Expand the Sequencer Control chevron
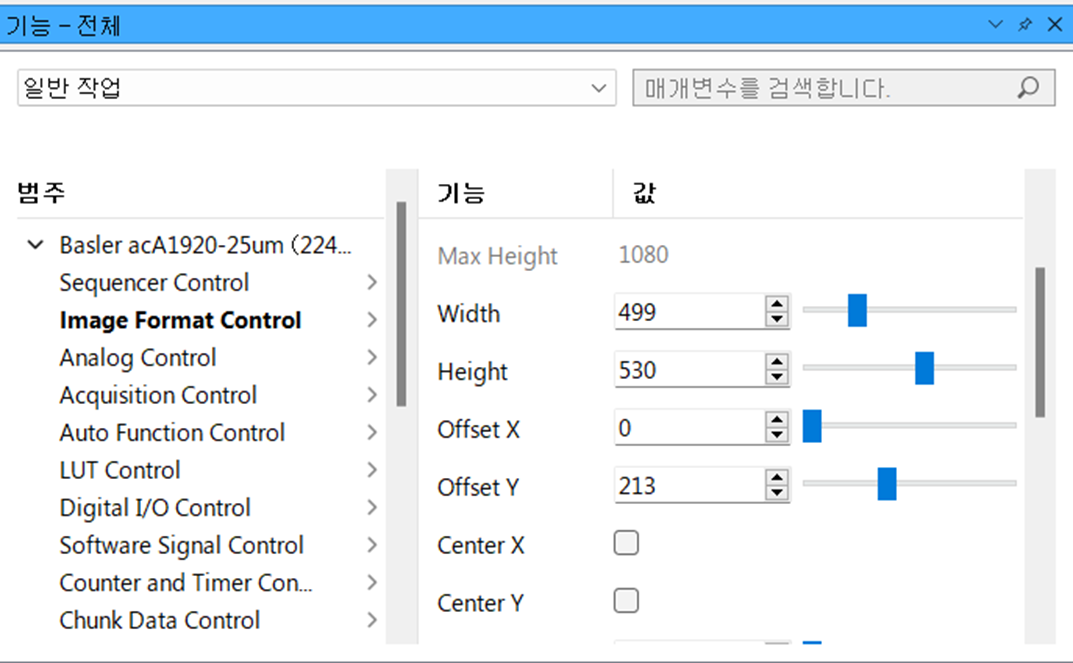This screenshot has height=663, width=1073. pos(372,283)
